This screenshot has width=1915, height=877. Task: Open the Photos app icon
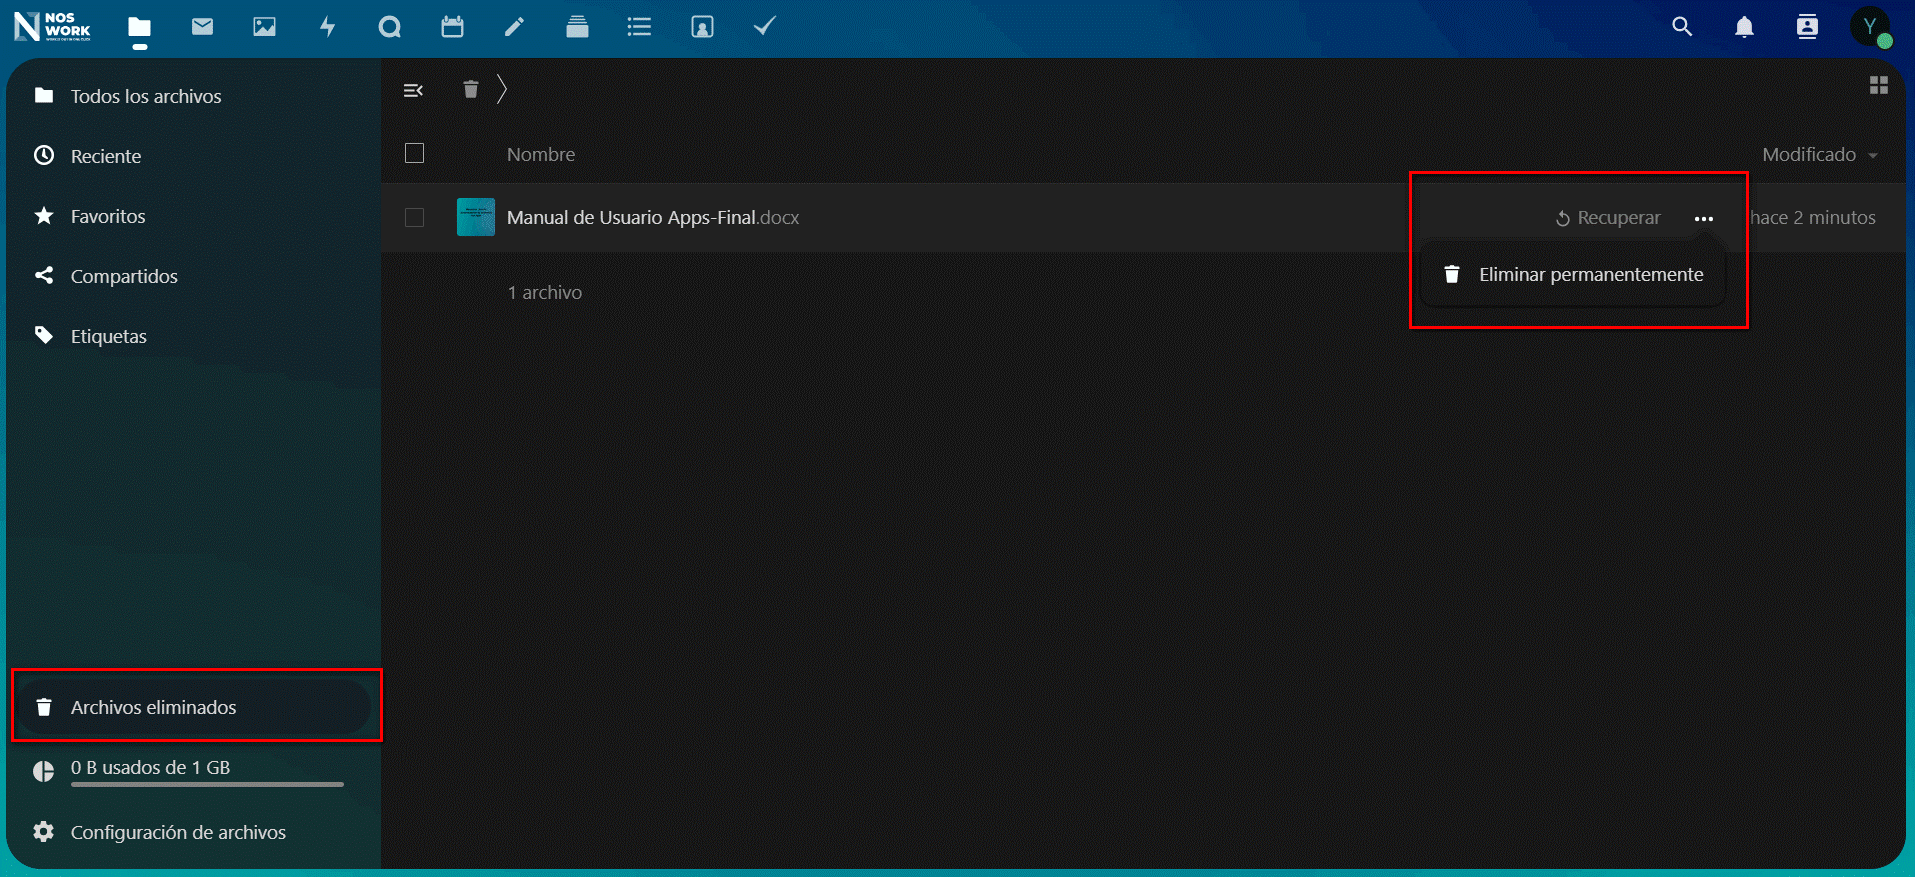pos(264,27)
